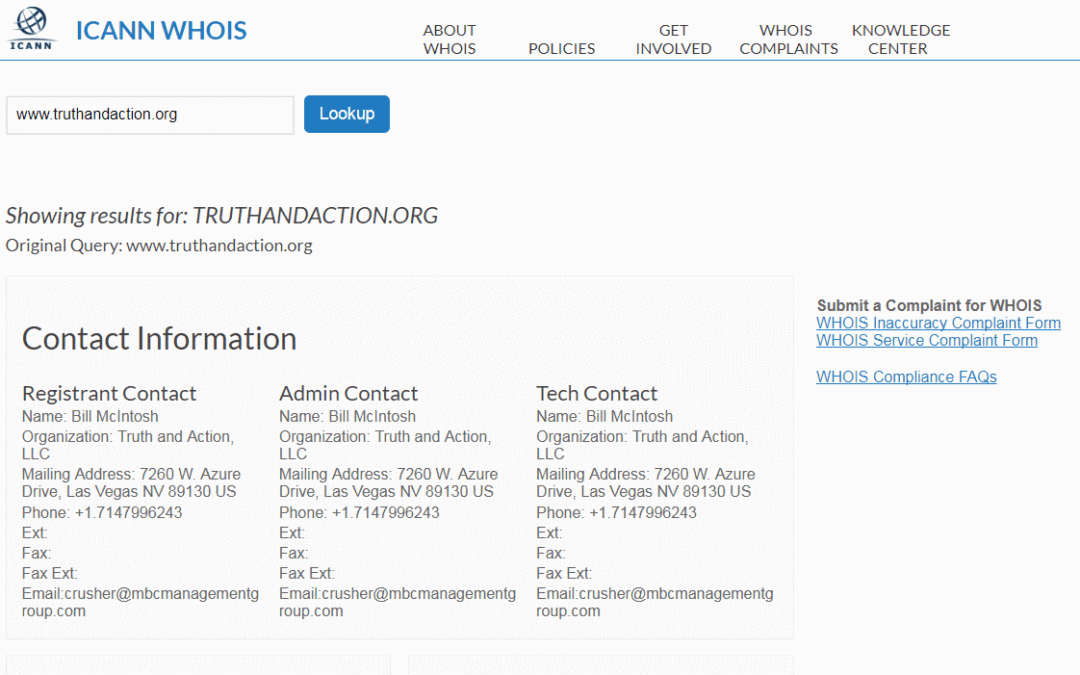The width and height of the screenshot is (1080, 675).
Task: Select Registrant Contact email address
Action: (x=141, y=603)
